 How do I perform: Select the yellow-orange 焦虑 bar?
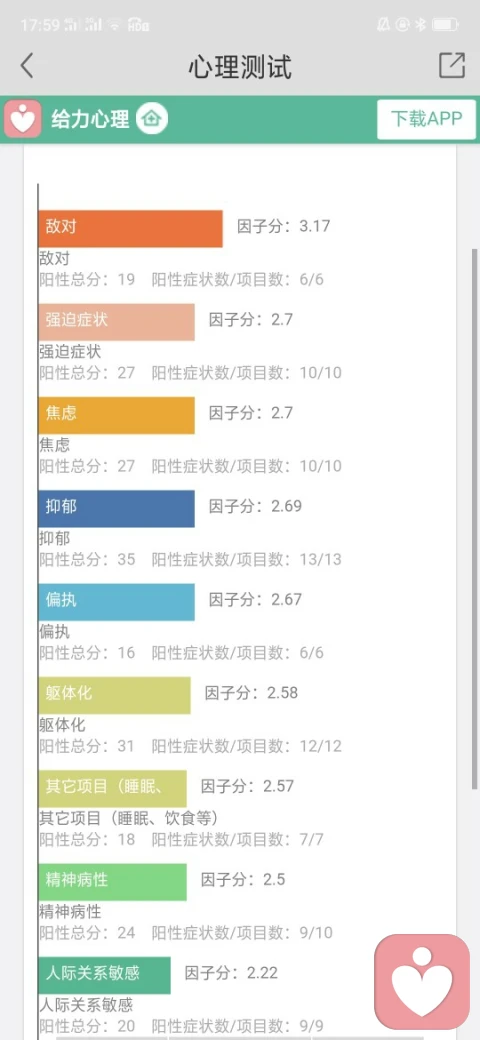(x=117, y=415)
